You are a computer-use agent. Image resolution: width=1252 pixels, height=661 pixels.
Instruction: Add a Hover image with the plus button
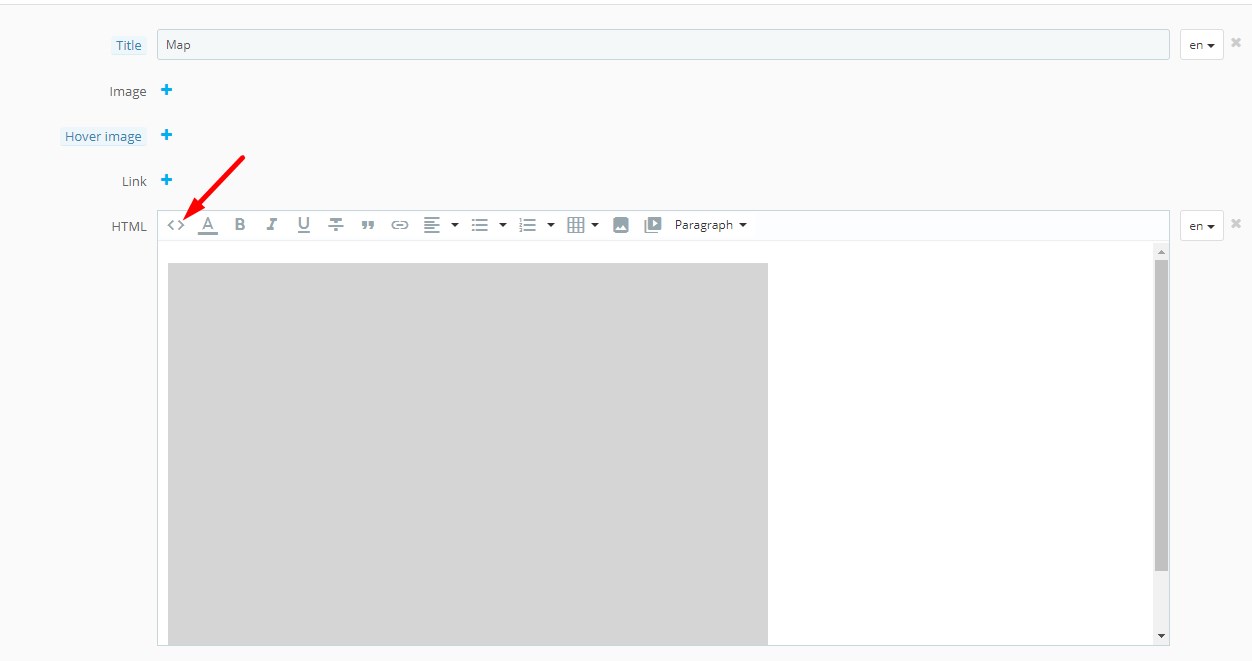click(x=167, y=135)
